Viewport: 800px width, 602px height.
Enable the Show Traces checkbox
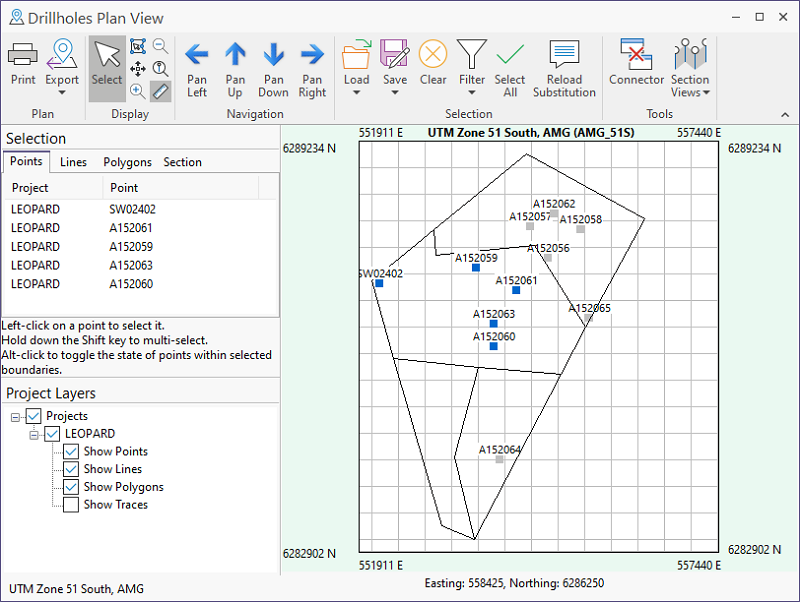pyautogui.click(x=71, y=506)
